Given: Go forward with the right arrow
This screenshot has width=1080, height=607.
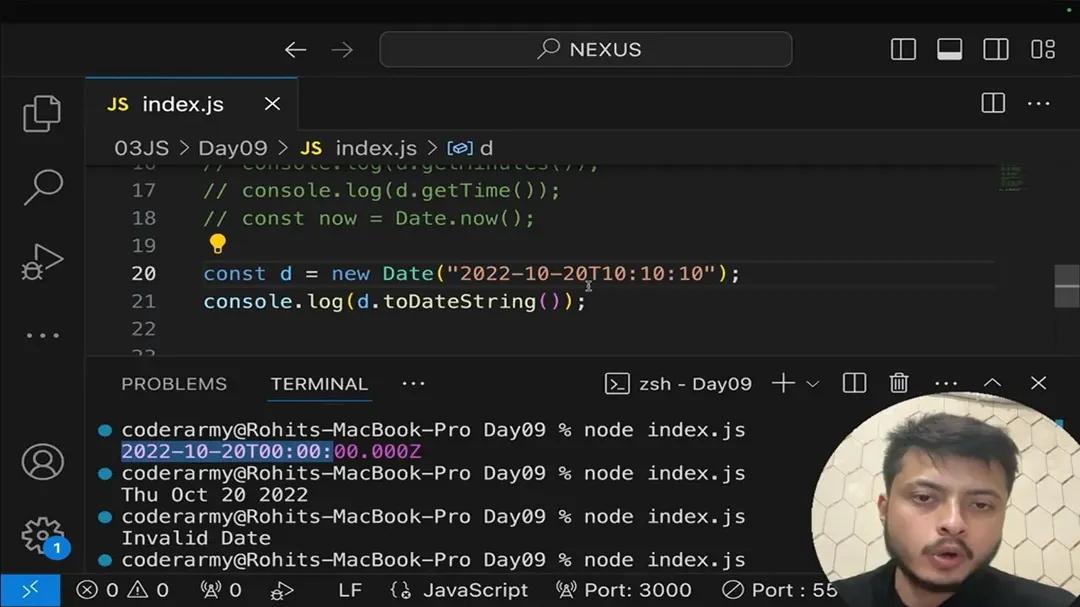Looking at the screenshot, I should [342, 50].
